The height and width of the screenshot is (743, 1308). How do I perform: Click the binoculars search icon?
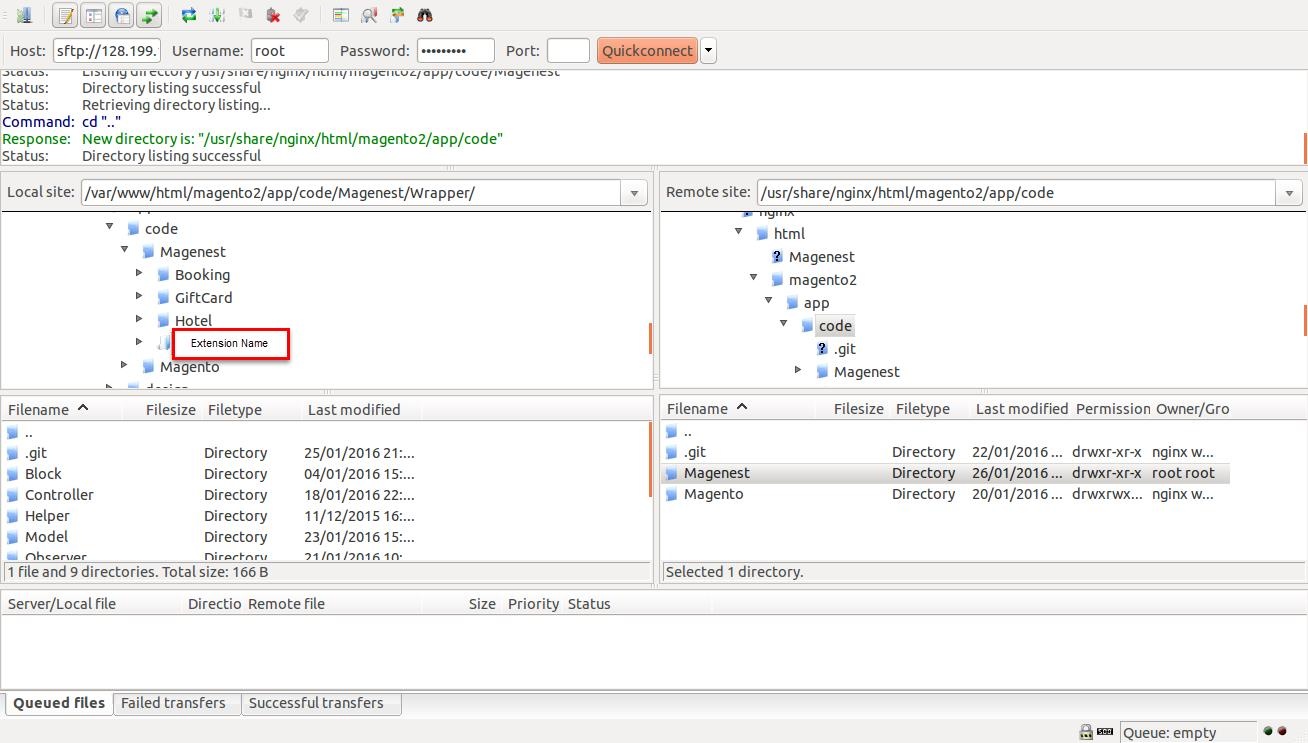(x=425, y=15)
